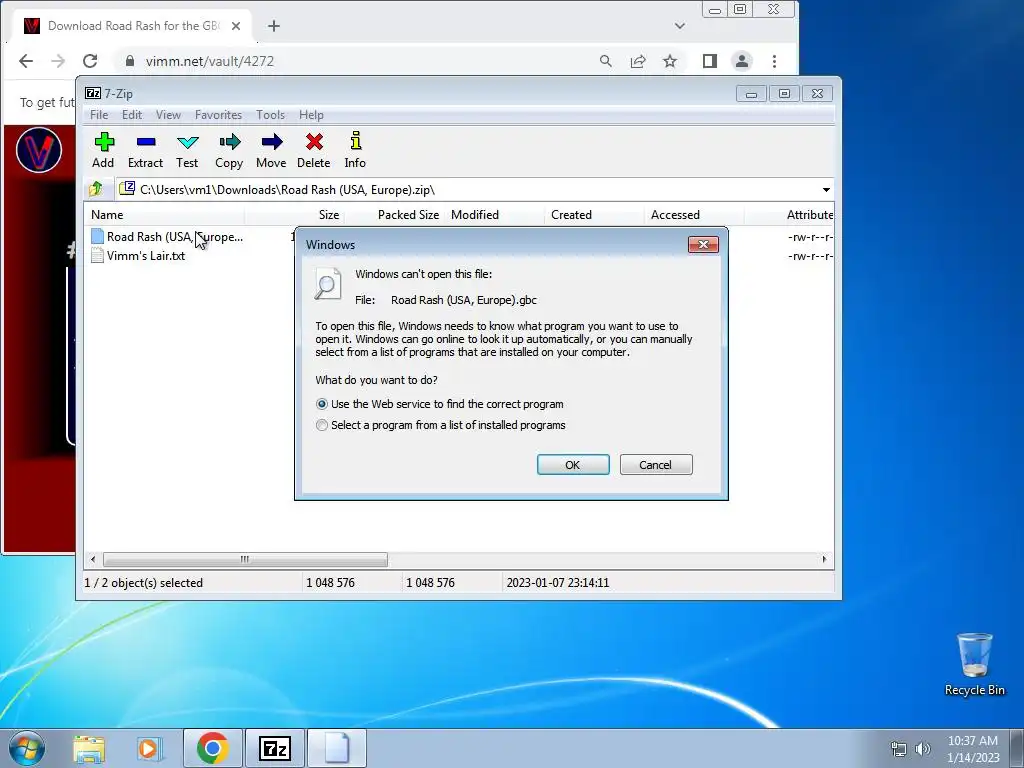Image resolution: width=1024 pixels, height=768 pixels.
Task: Switch to 7-Zip taskbar icon
Action: [x=274, y=748]
